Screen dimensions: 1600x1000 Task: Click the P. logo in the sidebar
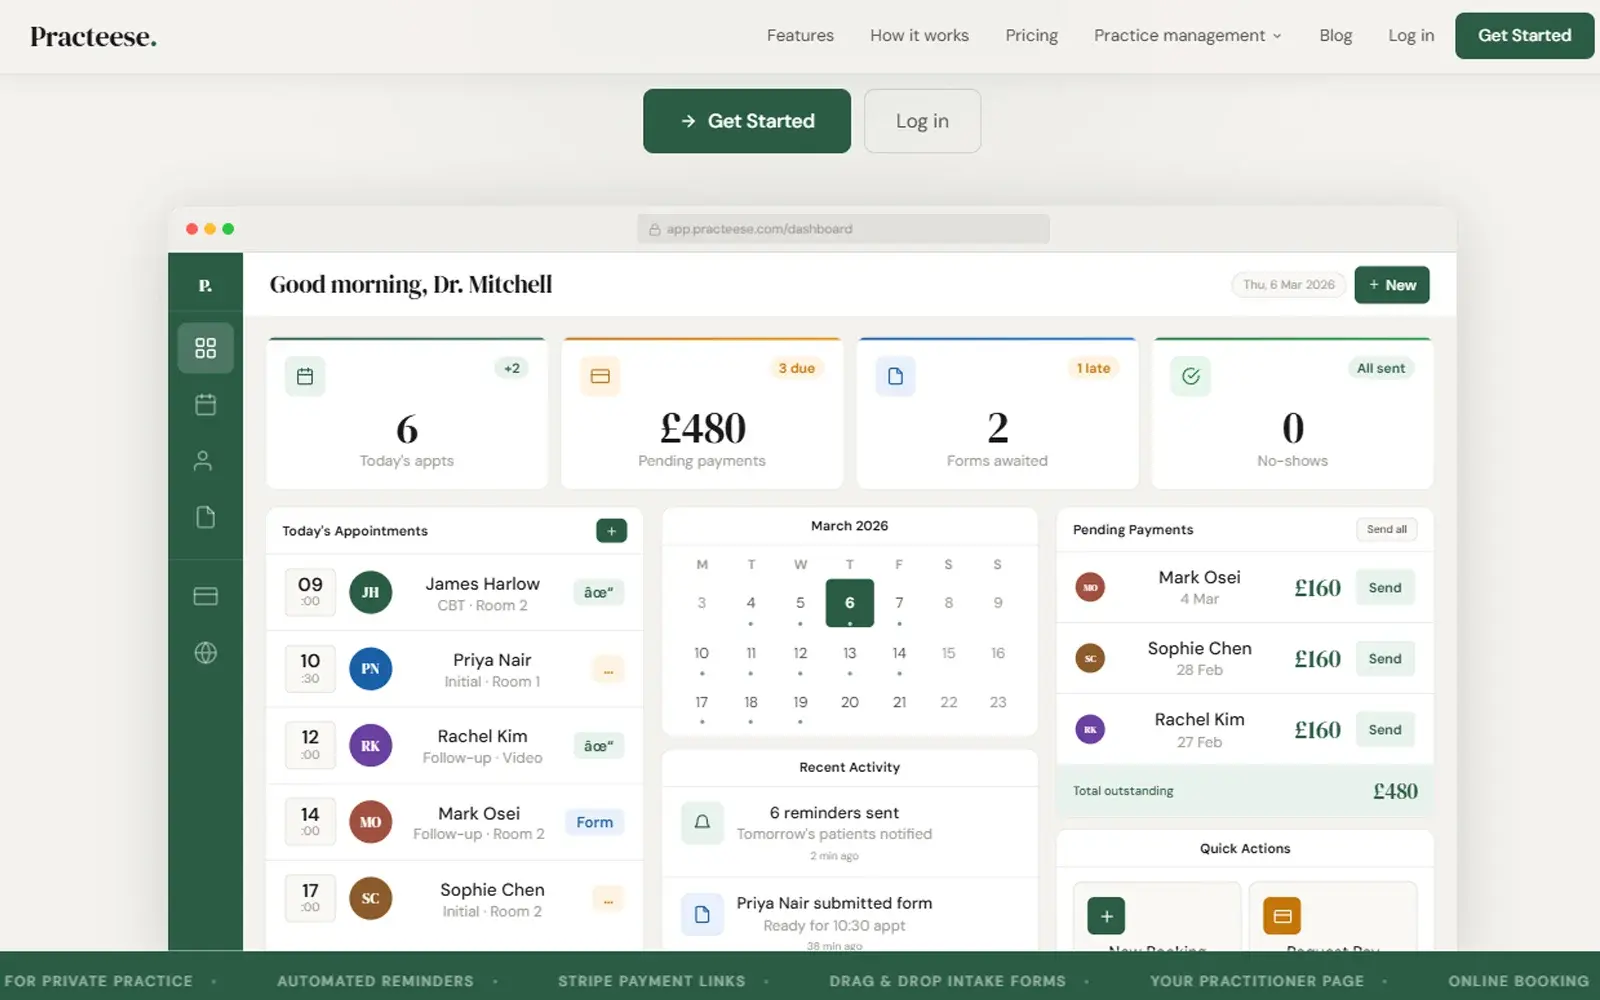tap(205, 286)
